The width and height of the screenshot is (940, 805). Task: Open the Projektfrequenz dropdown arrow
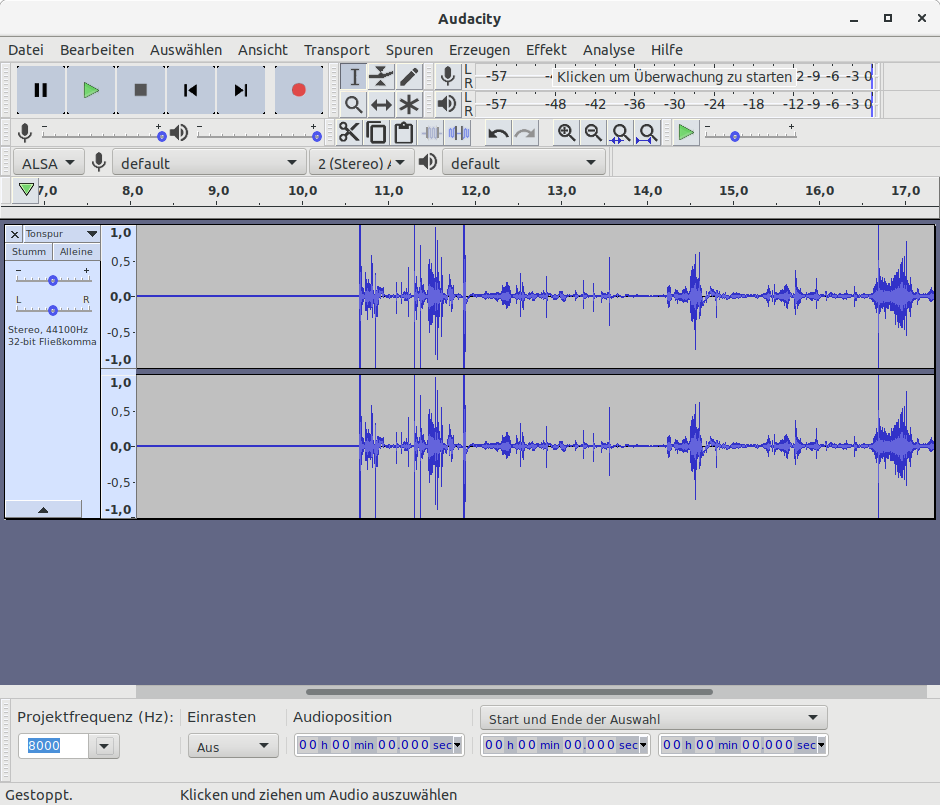coord(104,746)
